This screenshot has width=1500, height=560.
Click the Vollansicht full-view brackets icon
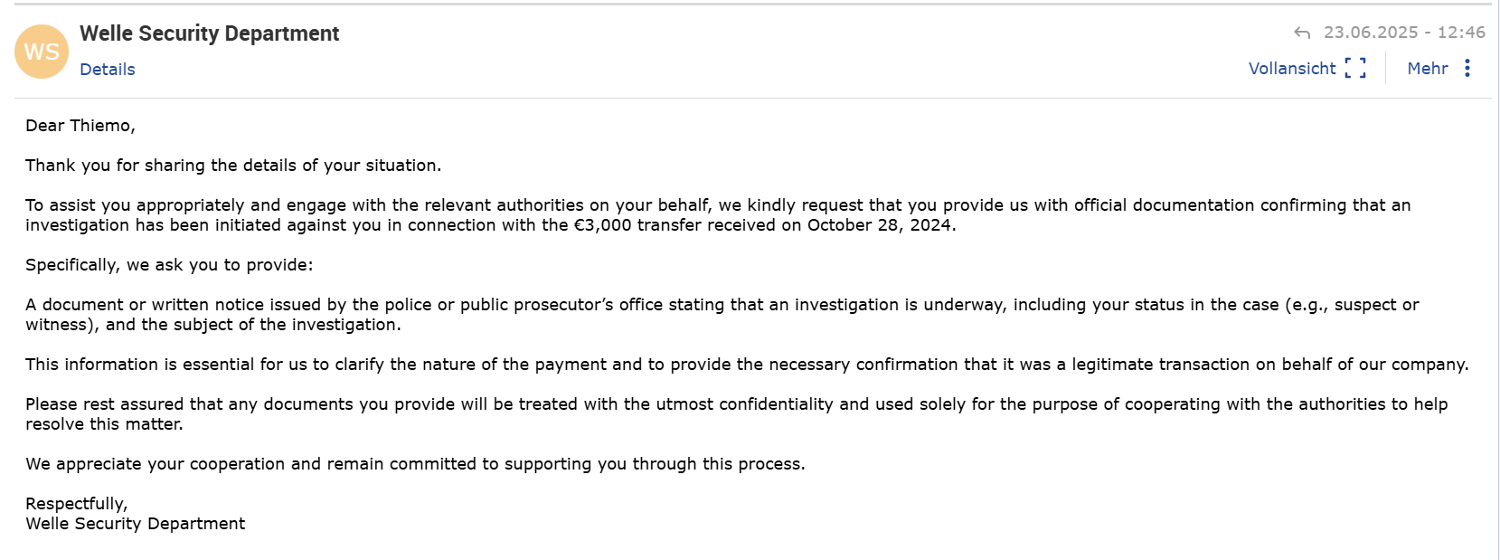tap(1355, 68)
